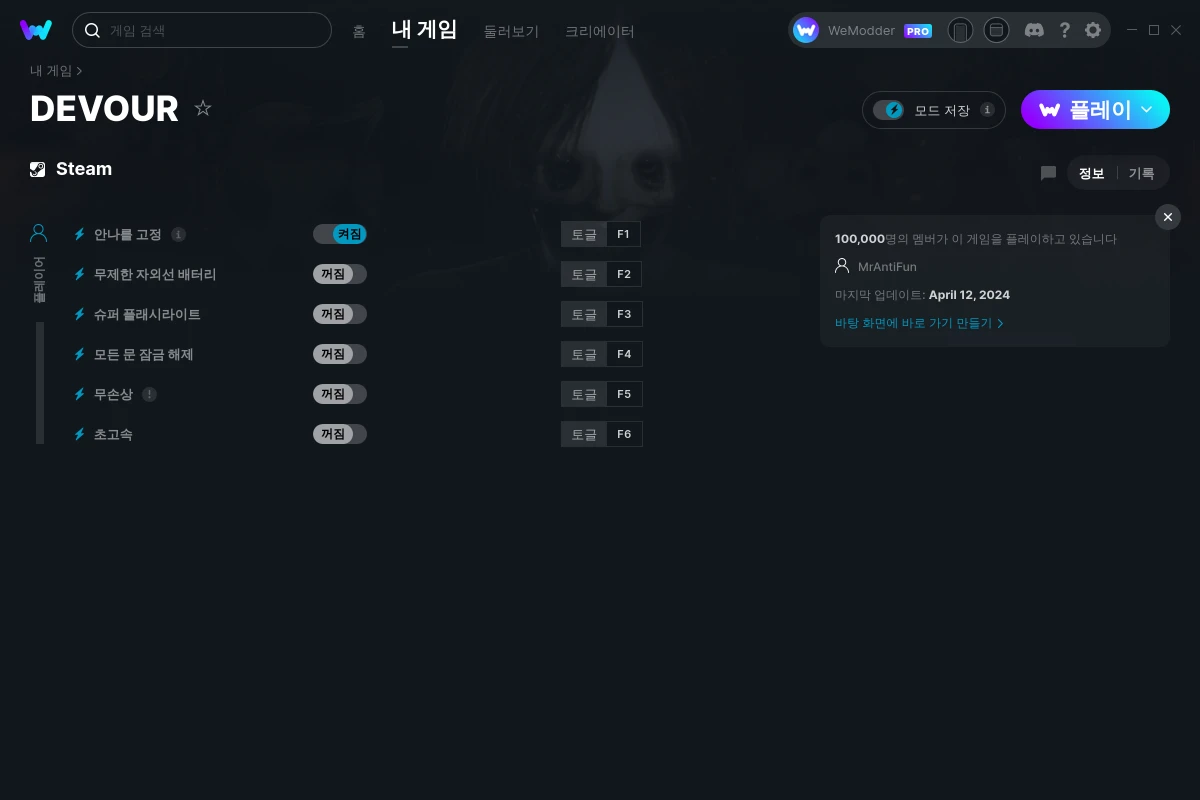Click the chat bubble icon beside 정보
The width and height of the screenshot is (1200, 800).
pyautogui.click(x=1048, y=173)
